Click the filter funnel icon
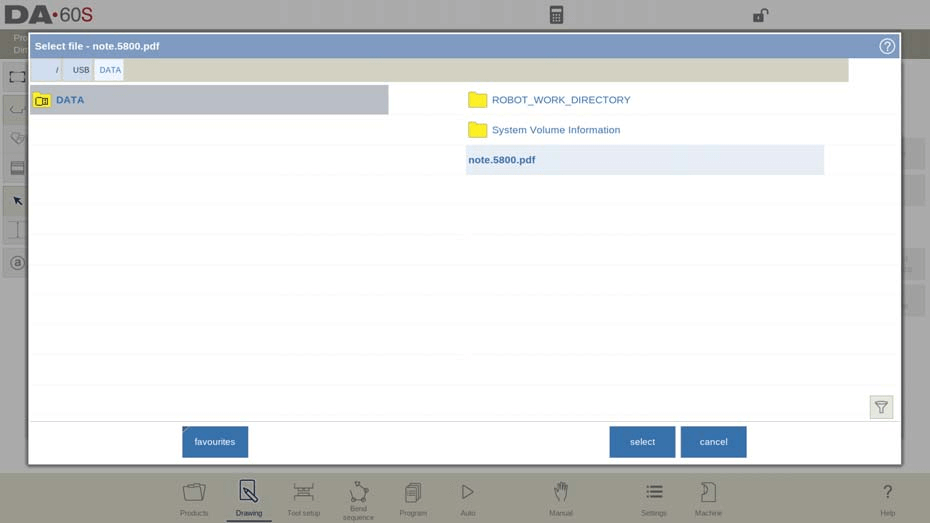 pos(880,407)
